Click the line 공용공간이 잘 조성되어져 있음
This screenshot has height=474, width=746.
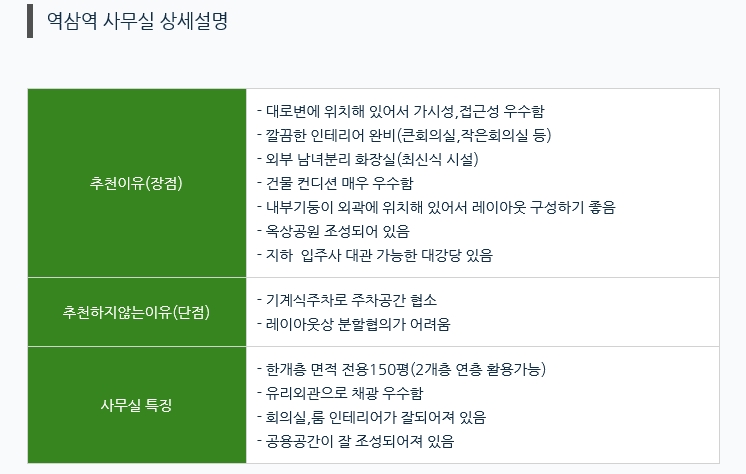point(355,441)
